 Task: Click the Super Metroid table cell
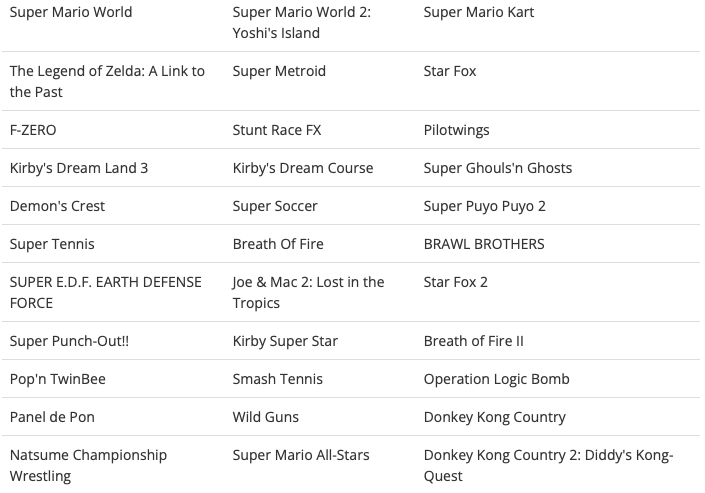[279, 71]
